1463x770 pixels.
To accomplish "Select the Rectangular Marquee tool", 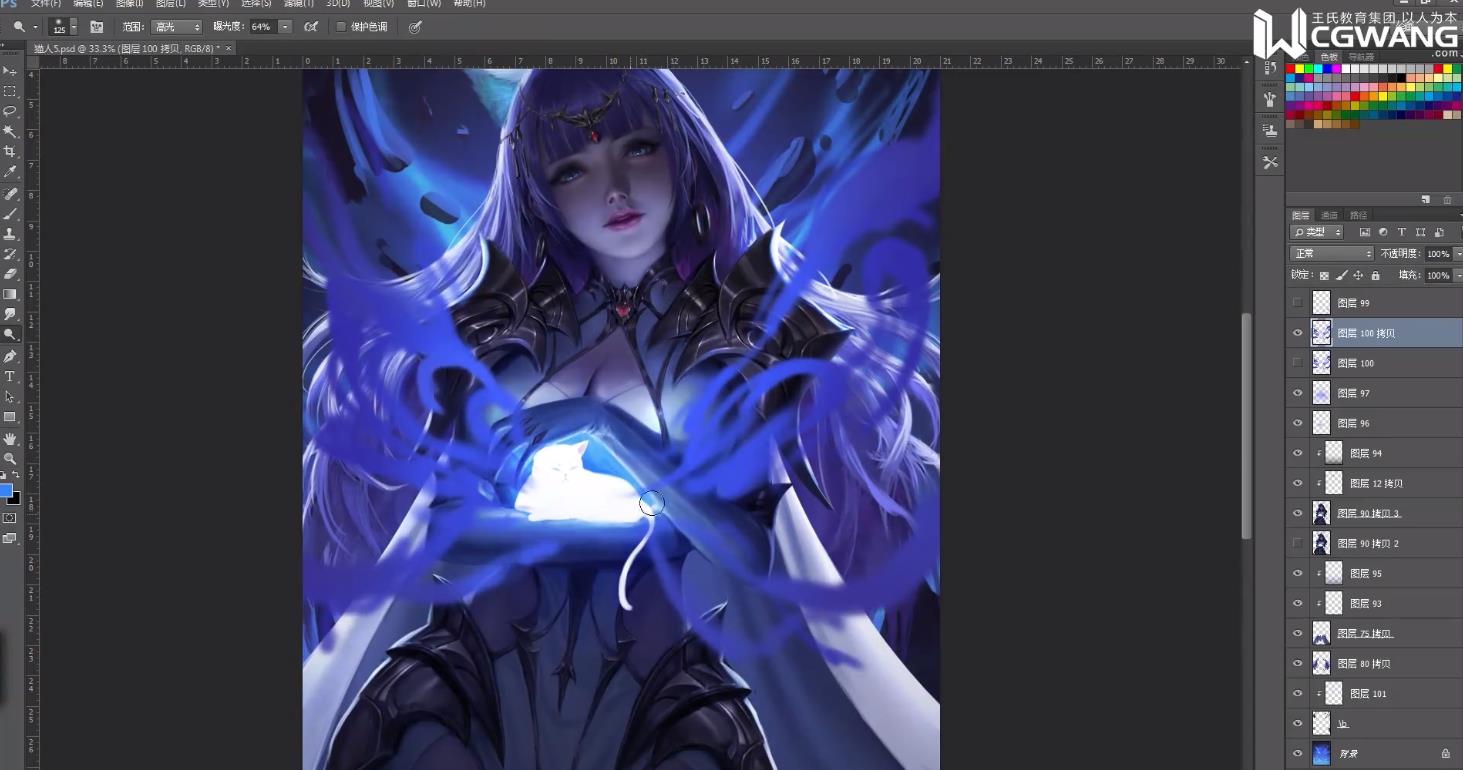I will click(10, 91).
